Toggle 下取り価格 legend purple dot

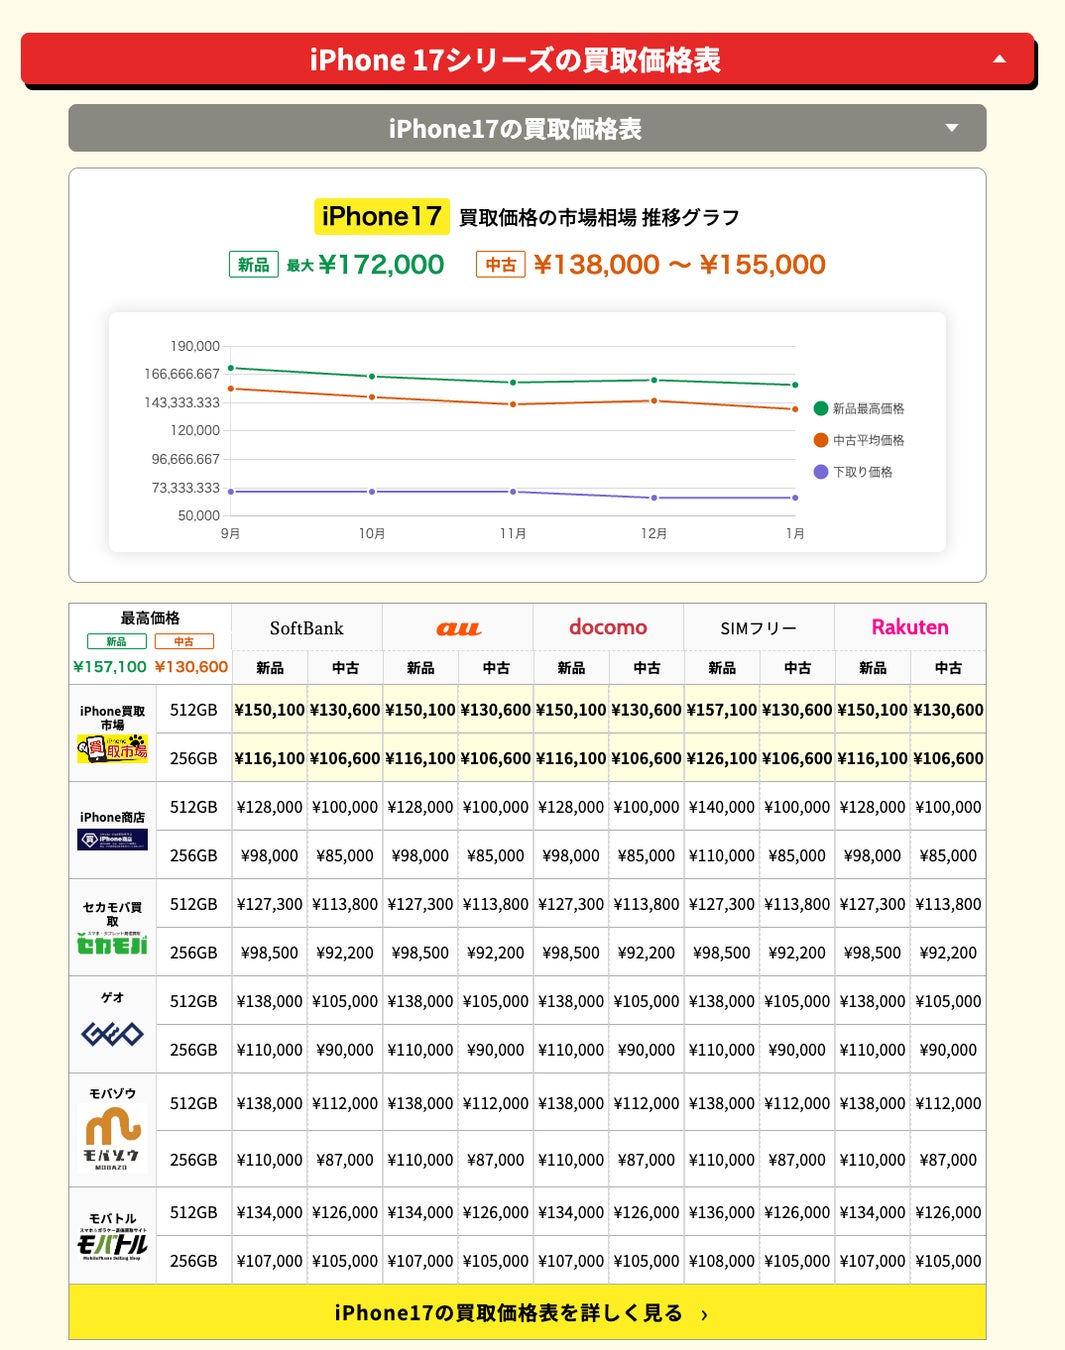pos(821,472)
